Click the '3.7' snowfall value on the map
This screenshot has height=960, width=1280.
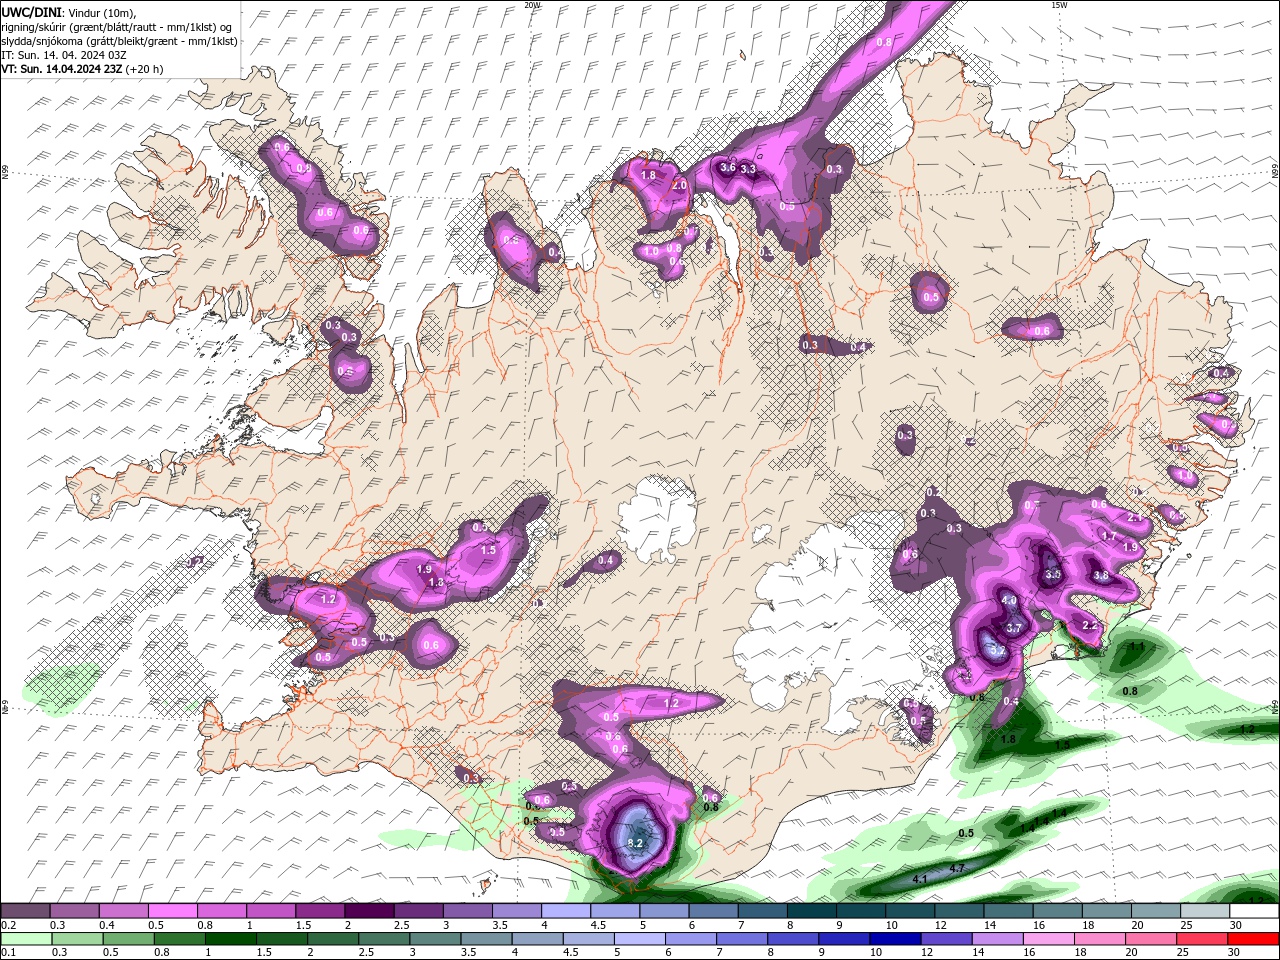click(x=1014, y=628)
